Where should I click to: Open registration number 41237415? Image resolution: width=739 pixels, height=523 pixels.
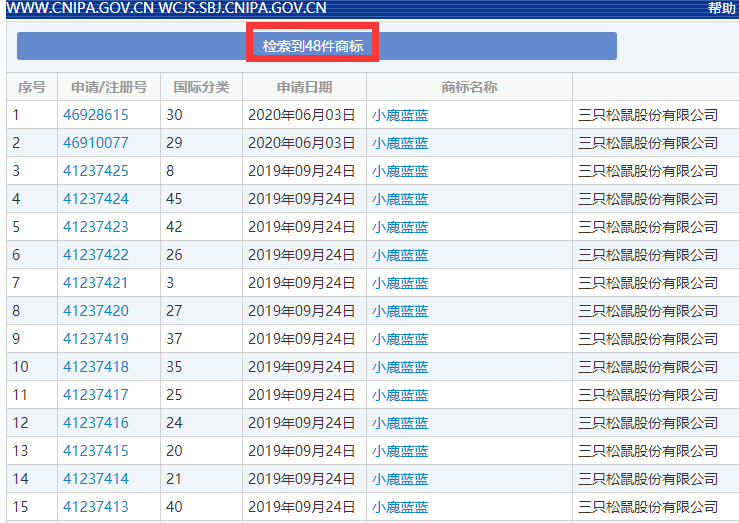(x=96, y=451)
